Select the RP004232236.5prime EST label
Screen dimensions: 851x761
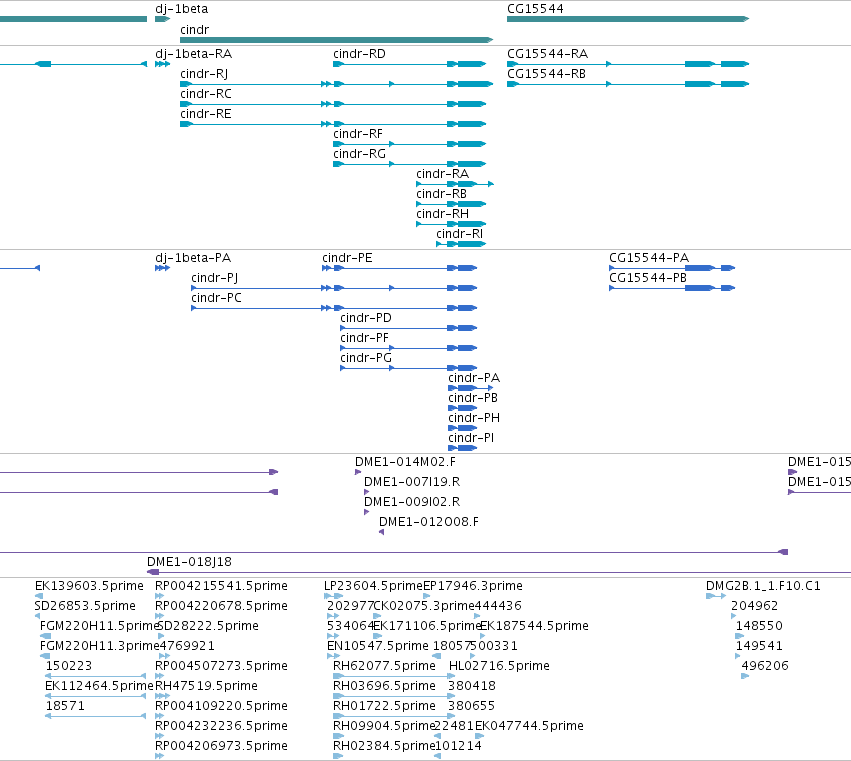221,726
